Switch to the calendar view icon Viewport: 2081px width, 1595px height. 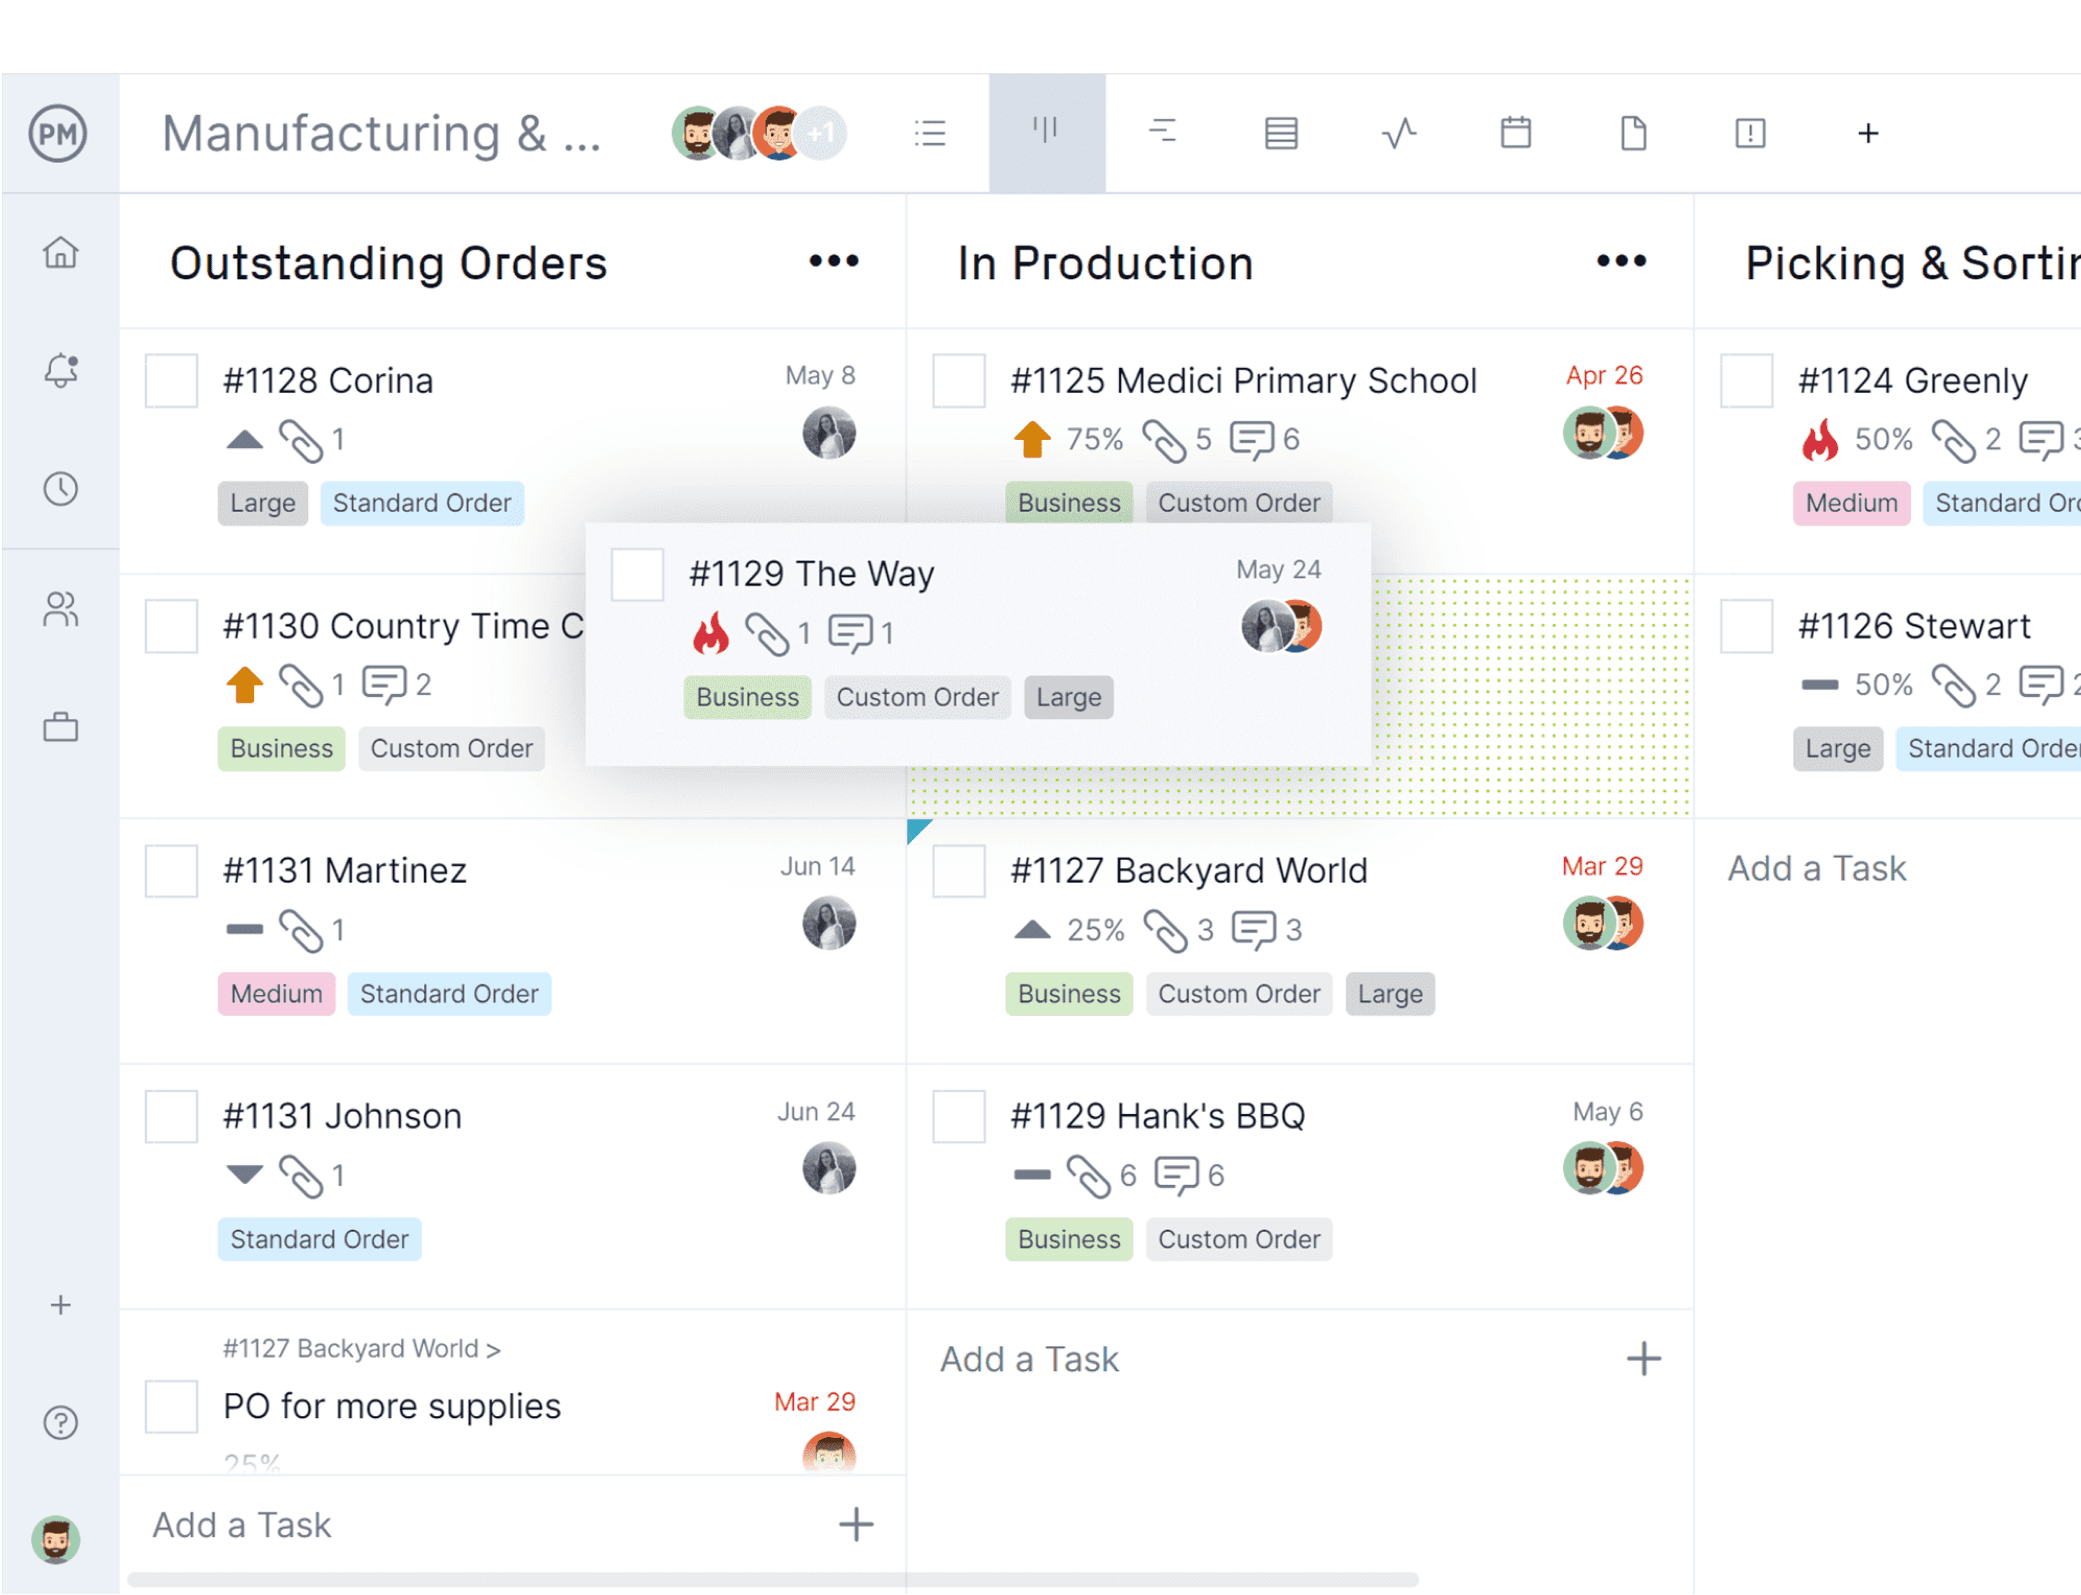pyautogui.click(x=1515, y=133)
